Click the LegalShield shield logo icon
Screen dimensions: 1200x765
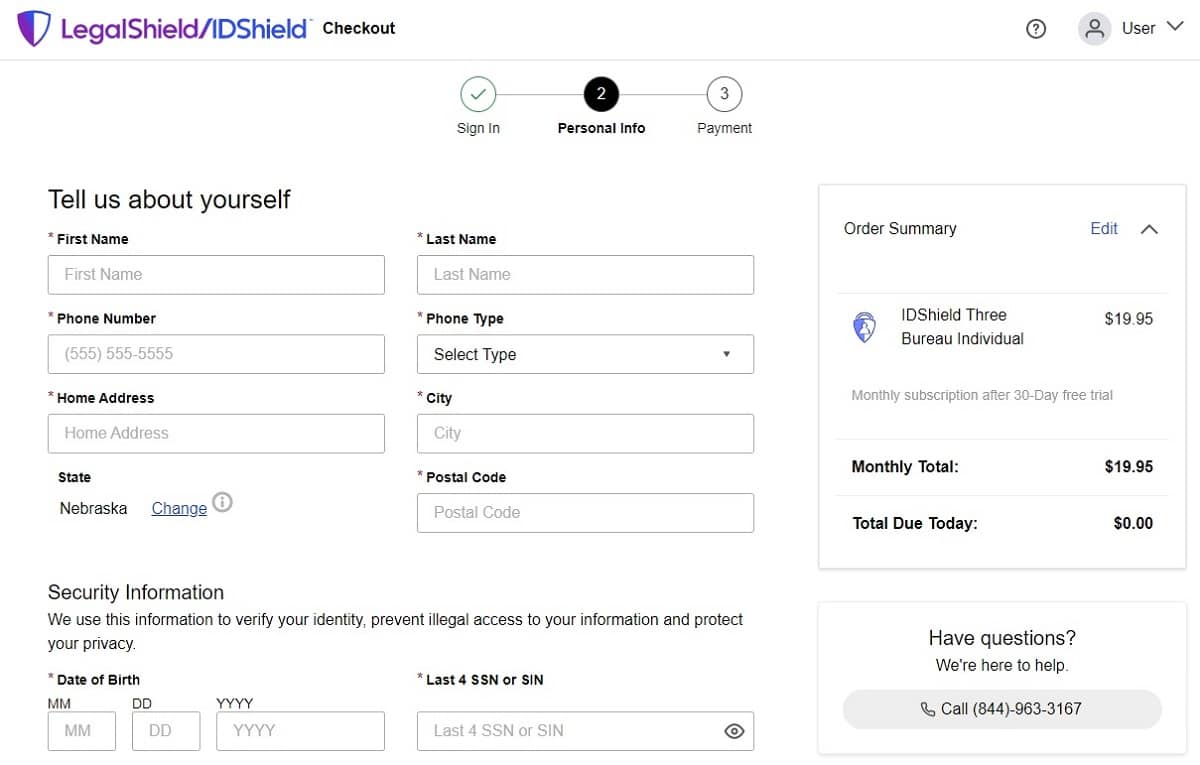coord(34,29)
